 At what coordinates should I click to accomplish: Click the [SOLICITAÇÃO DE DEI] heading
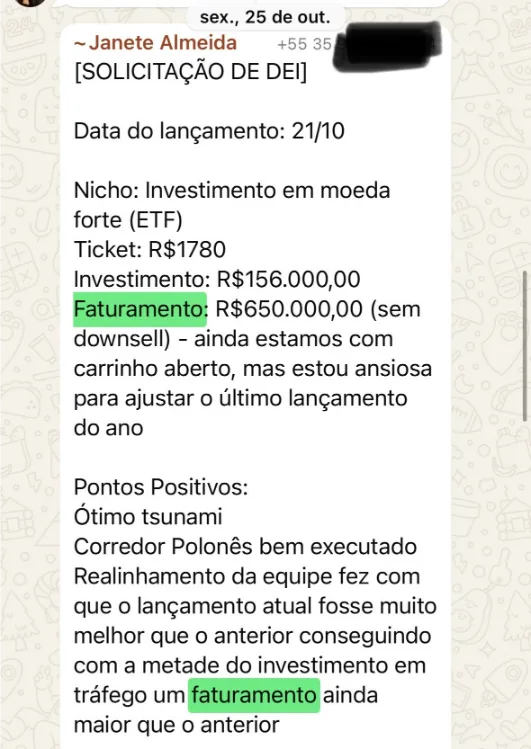coord(191,72)
